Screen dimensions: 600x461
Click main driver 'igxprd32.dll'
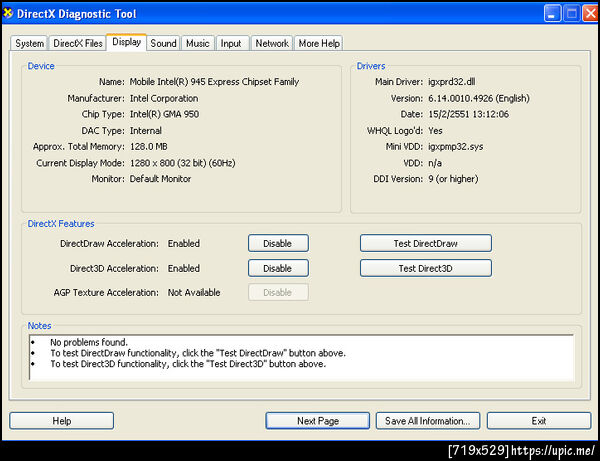click(x=452, y=82)
